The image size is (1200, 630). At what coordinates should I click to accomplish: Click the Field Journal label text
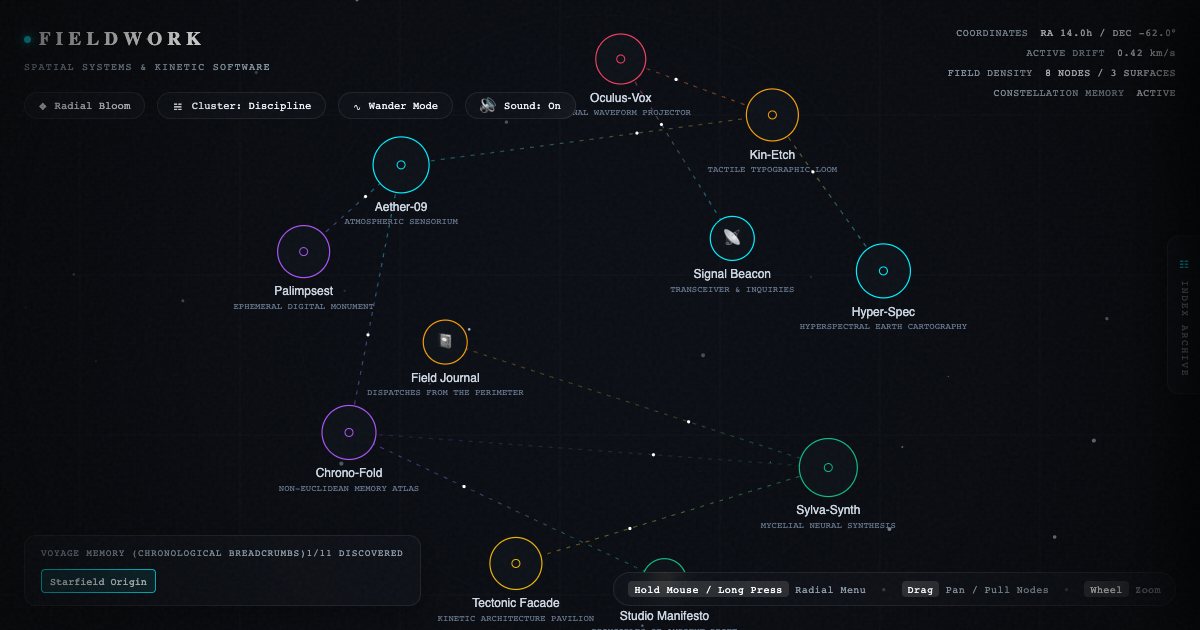pos(445,378)
